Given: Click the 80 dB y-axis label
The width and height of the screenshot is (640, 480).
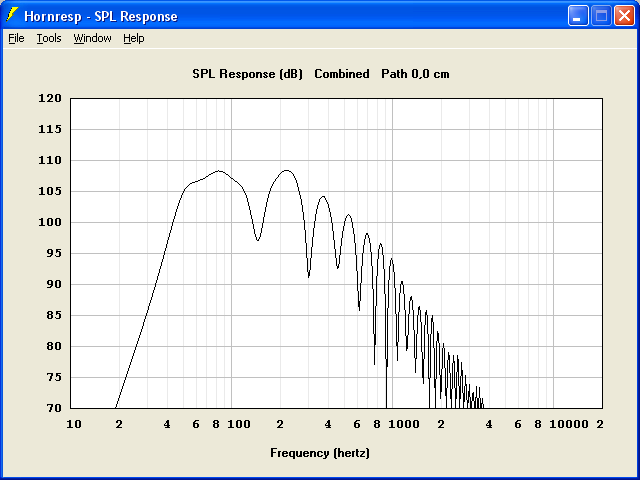Looking at the screenshot, I should [x=54, y=347].
